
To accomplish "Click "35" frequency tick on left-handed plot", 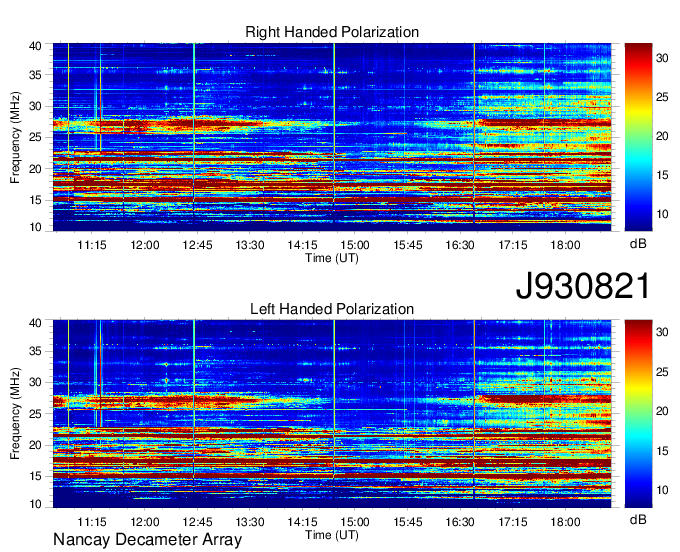I will [x=36, y=351].
